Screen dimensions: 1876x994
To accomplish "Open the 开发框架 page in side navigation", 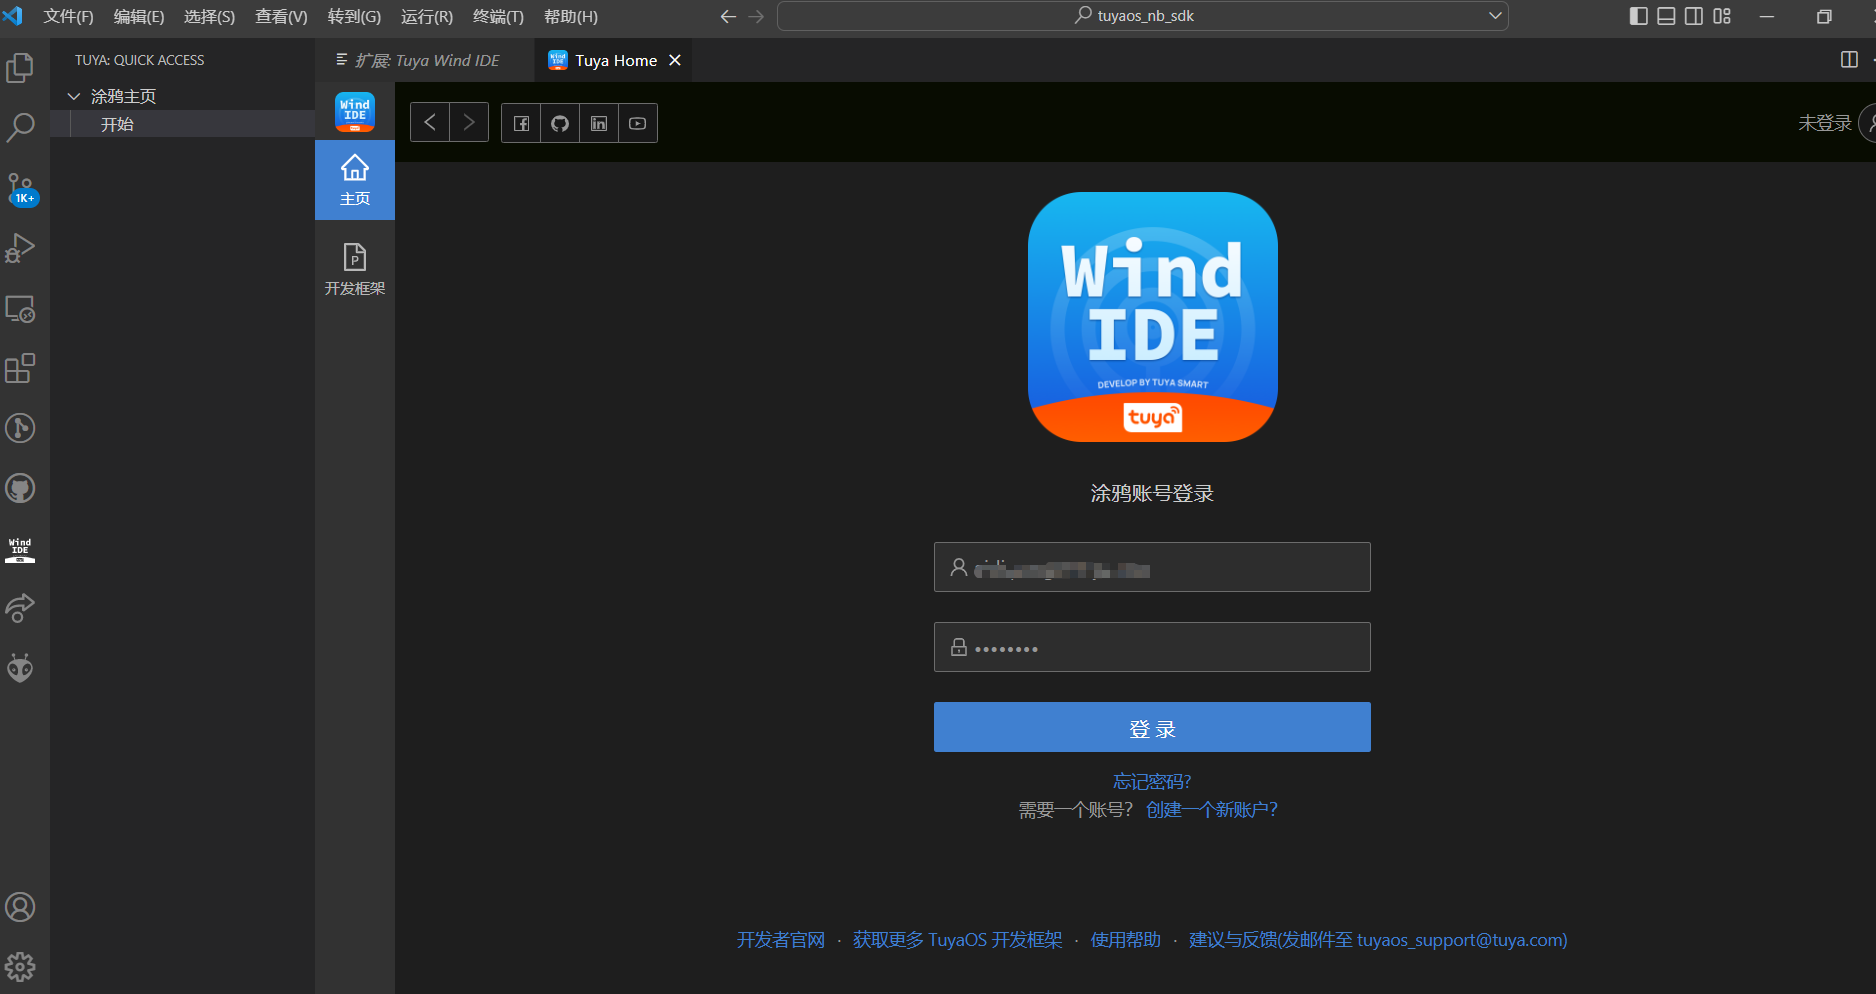I will 355,269.
